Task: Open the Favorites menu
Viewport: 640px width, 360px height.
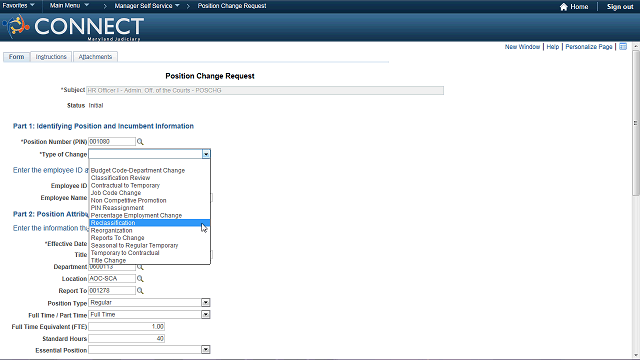Action: click(18, 6)
